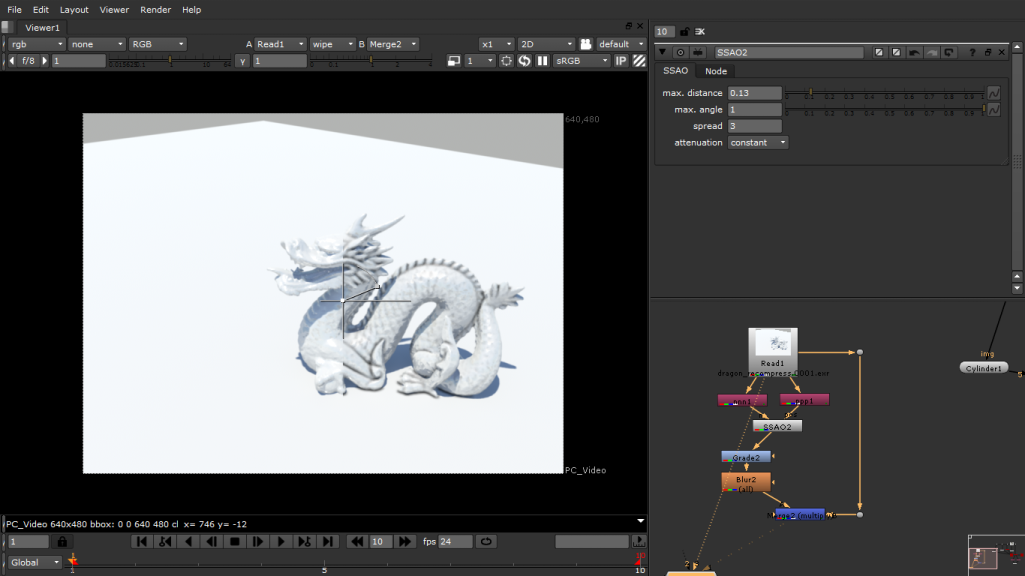Click the fps input field

tap(455, 541)
